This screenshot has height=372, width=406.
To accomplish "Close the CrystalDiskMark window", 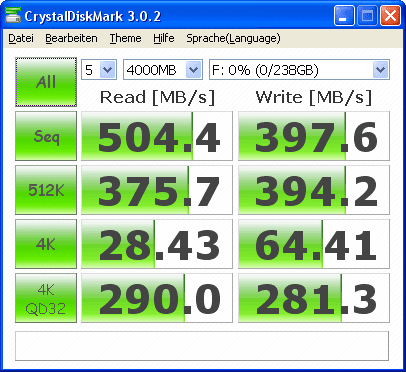I will [x=390, y=16].
